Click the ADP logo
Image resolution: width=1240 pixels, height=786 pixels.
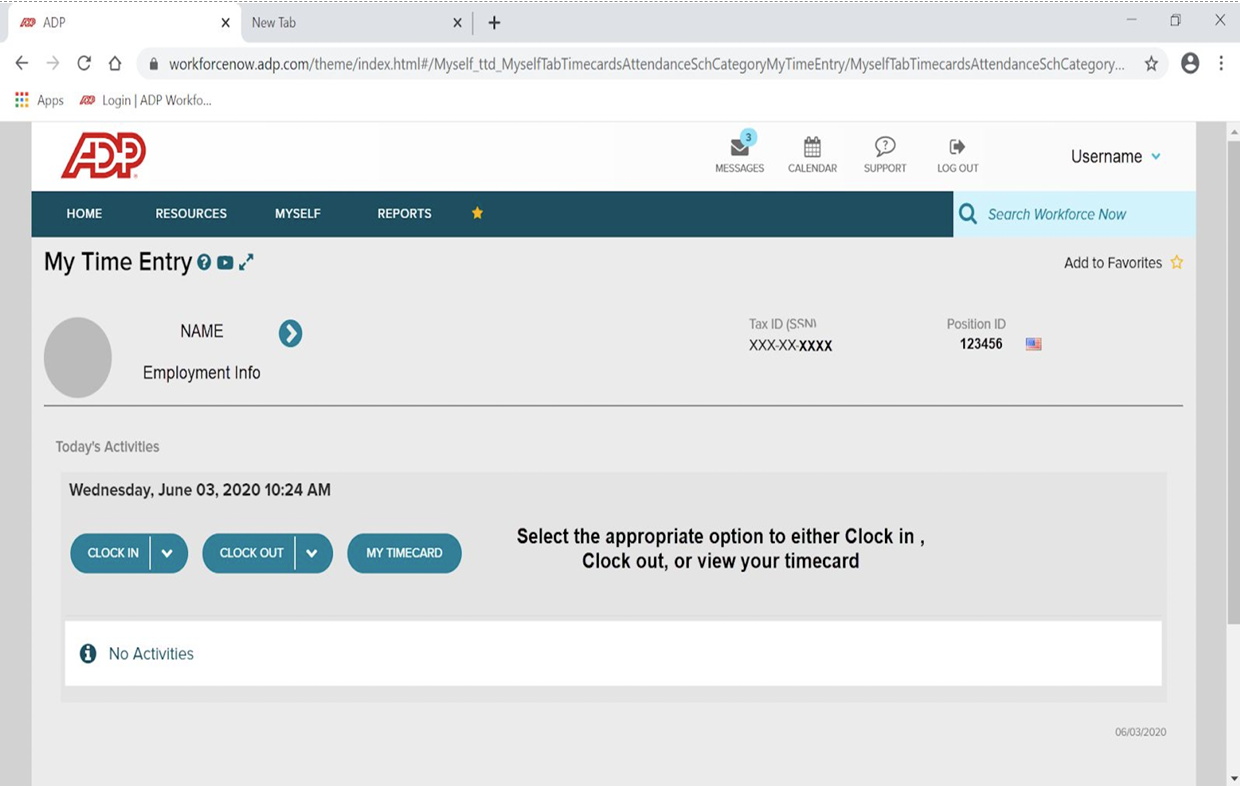(x=104, y=156)
